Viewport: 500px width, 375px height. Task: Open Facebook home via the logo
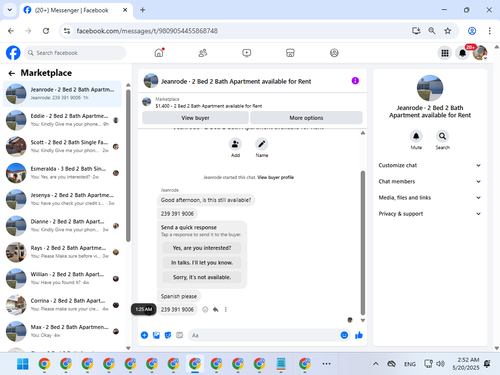[x=13, y=53]
